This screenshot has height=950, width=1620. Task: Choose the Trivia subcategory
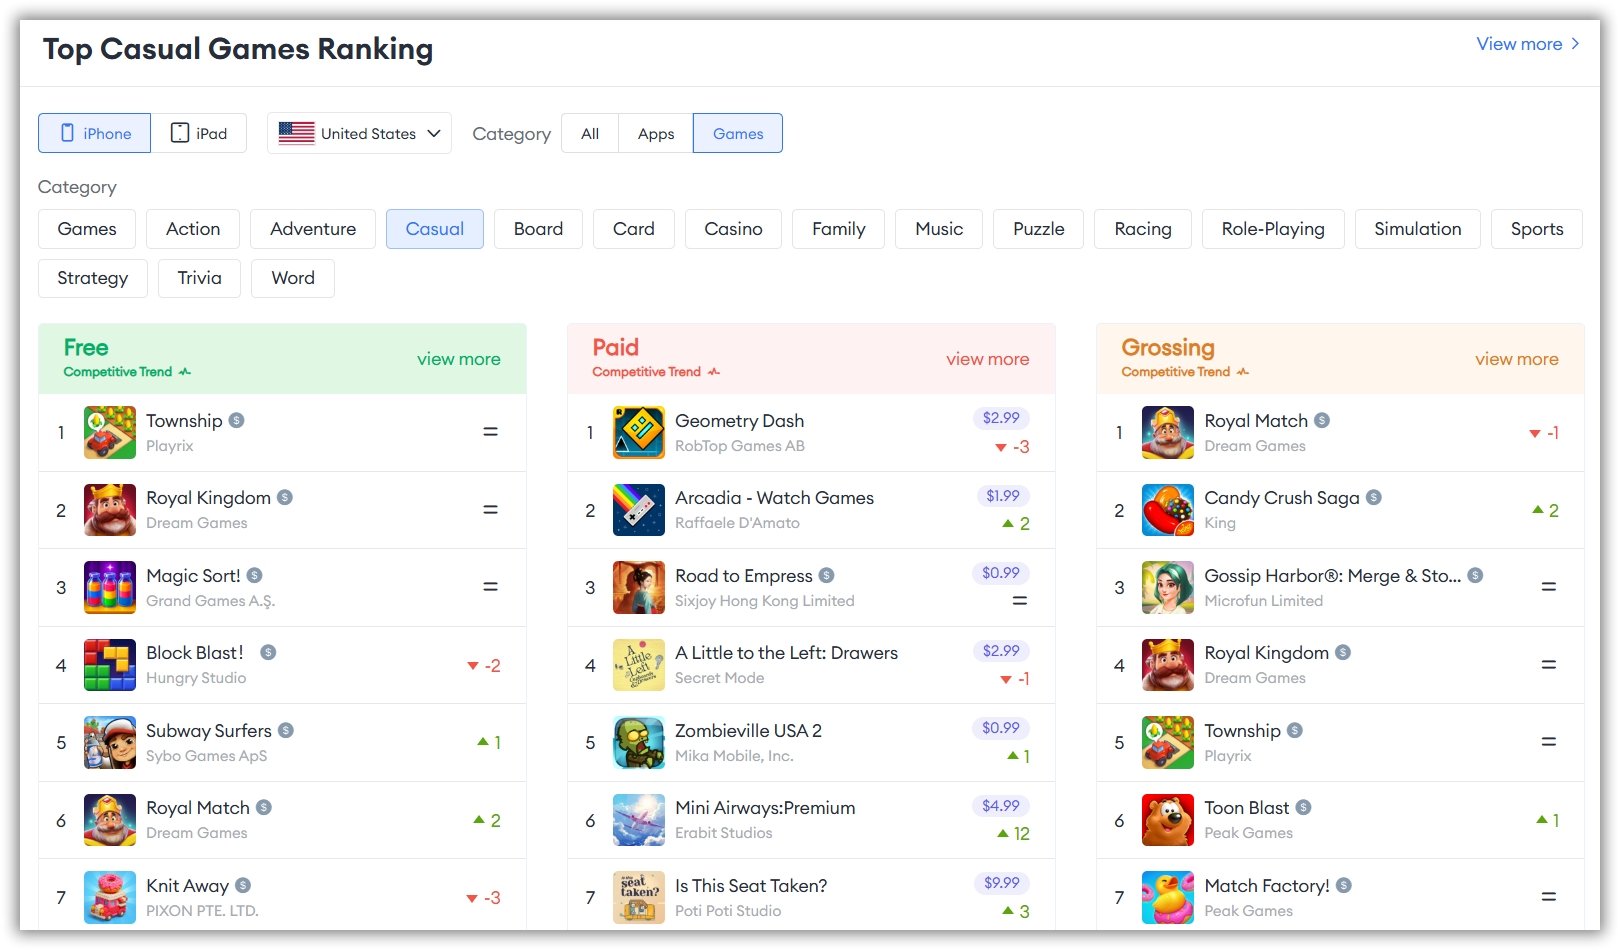pyautogui.click(x=199, y=278)
